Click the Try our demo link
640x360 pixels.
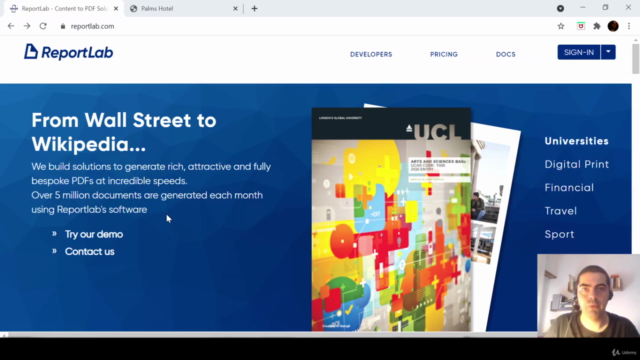coord(94,234)
